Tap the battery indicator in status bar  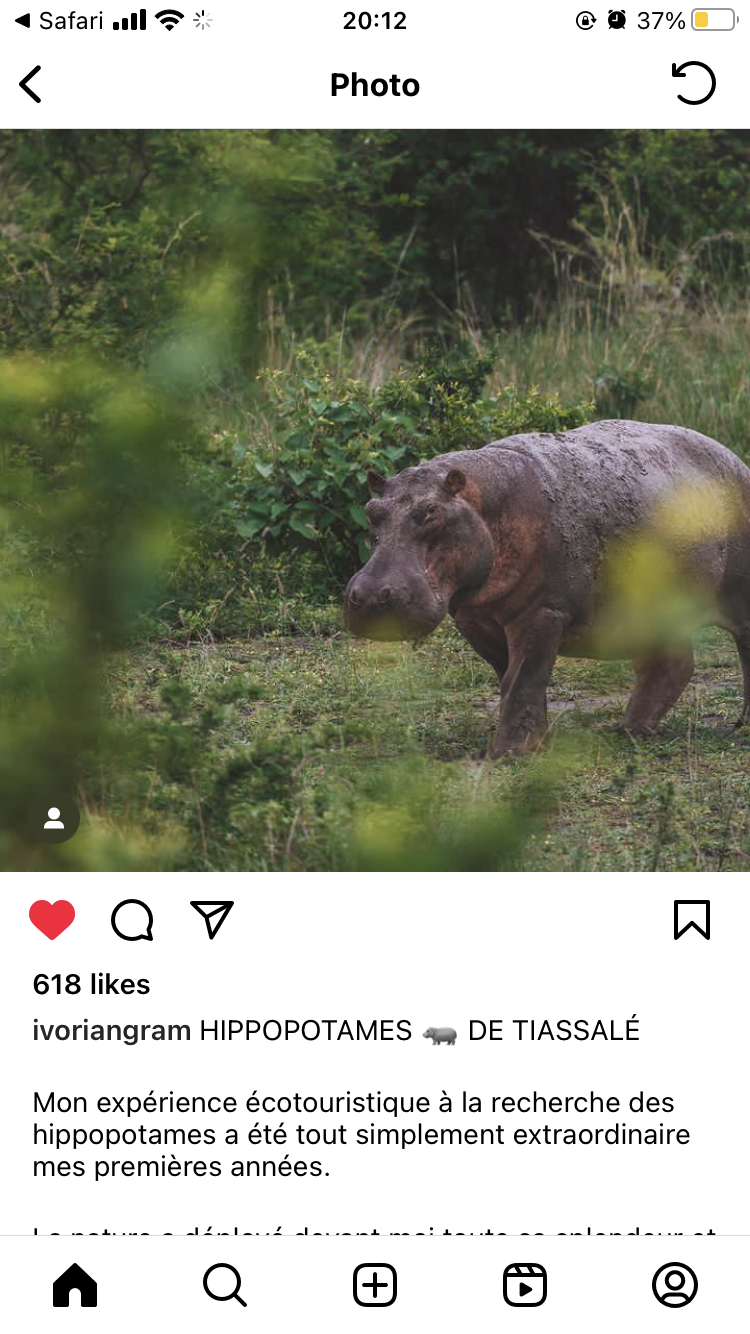click(x=713, y=20)
